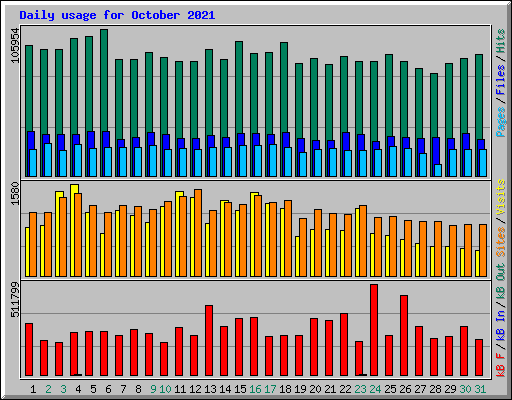
Task: Click day 22 on the x-axis
Action: pyautogui.click(x=345, y=389)
